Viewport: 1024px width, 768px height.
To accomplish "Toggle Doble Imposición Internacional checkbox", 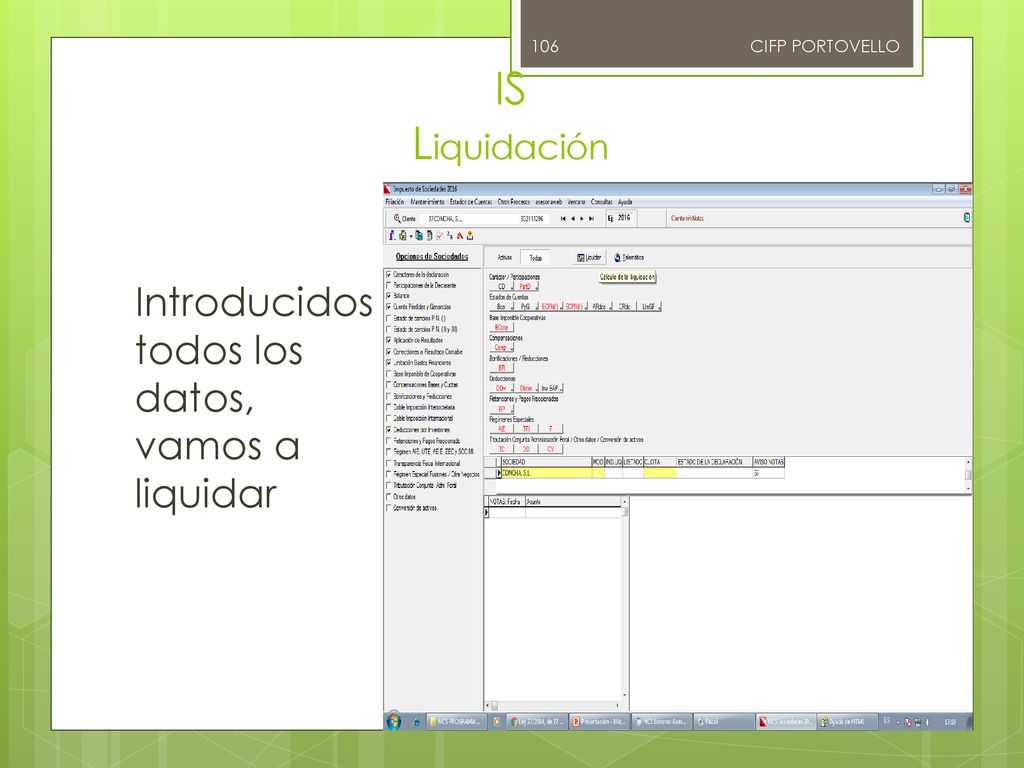I will [389, 419].
